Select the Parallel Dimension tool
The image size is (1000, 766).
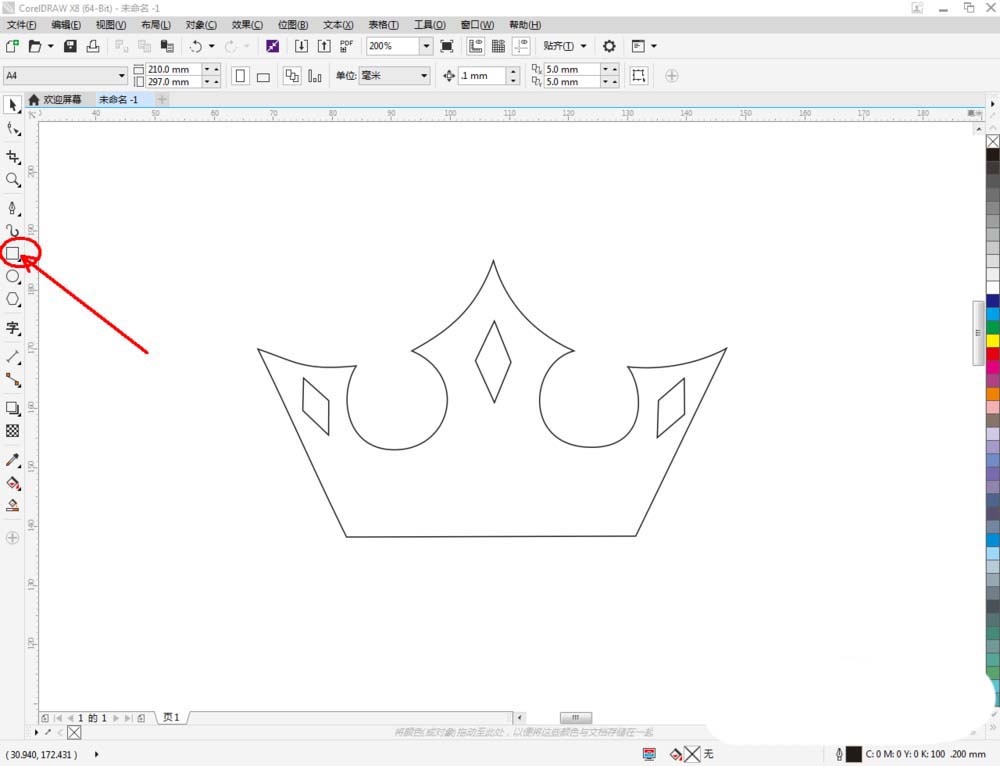pos(12,357)
